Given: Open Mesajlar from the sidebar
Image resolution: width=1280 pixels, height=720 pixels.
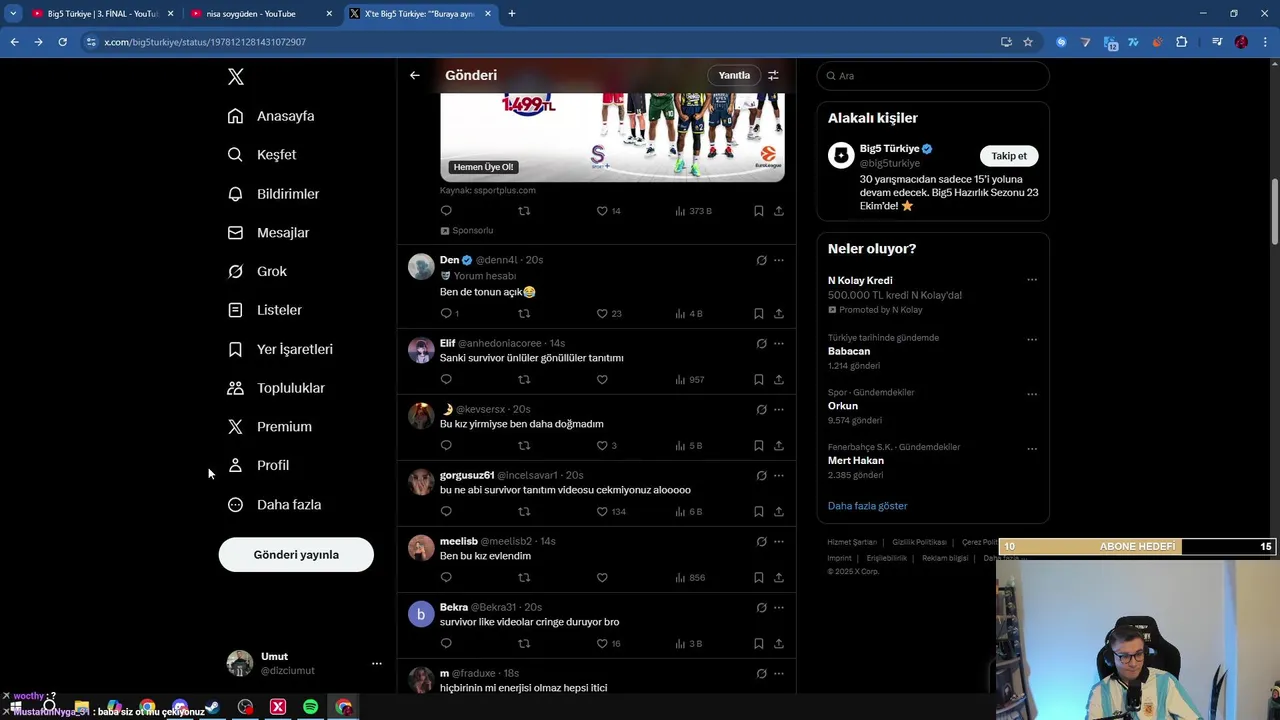Looking at the screenshot, I should pyautogui.click(x=268, y=233).
